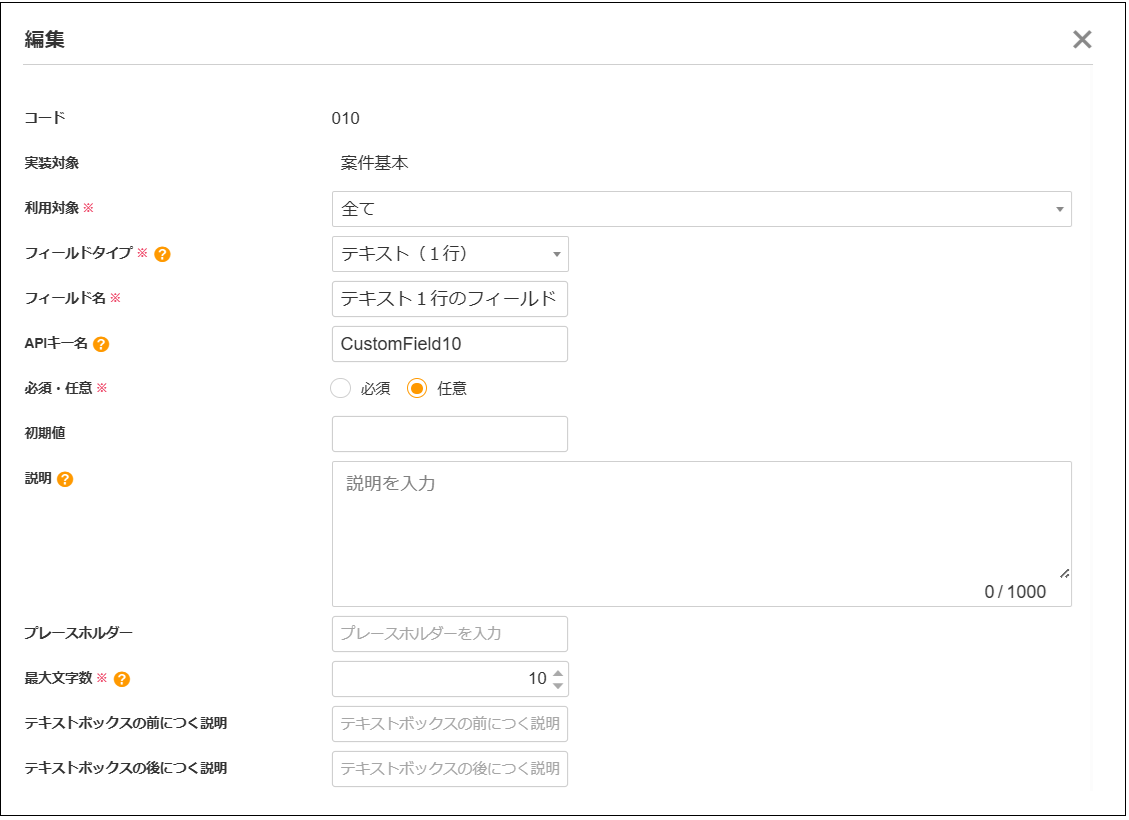Click the フィールド名 text input

(x=450, y=299)
